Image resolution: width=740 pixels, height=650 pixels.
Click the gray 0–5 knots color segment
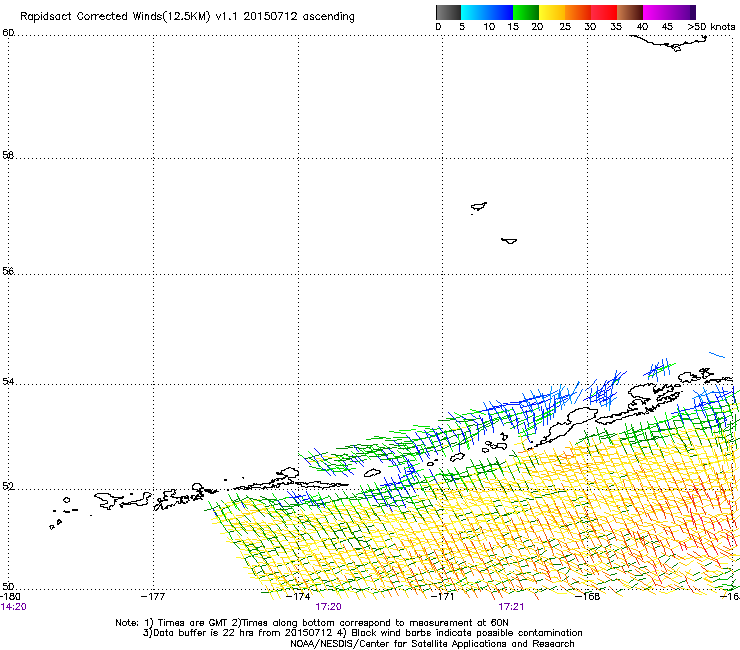click(448, 12)
